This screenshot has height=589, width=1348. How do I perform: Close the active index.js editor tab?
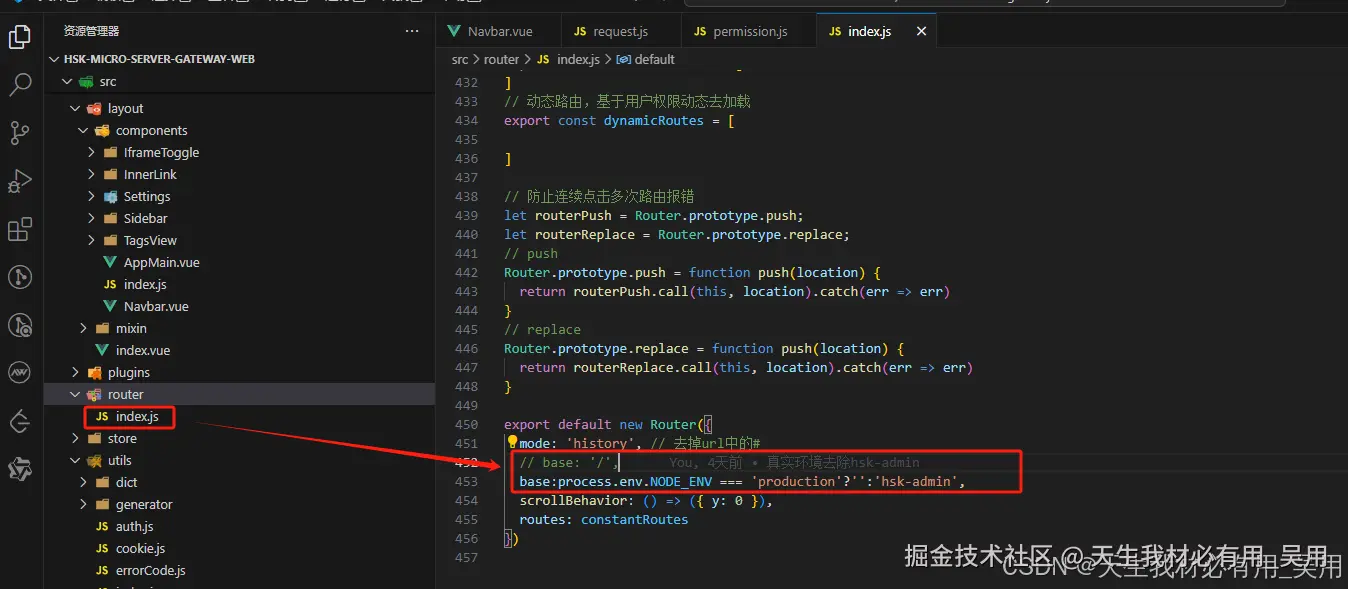921,31
